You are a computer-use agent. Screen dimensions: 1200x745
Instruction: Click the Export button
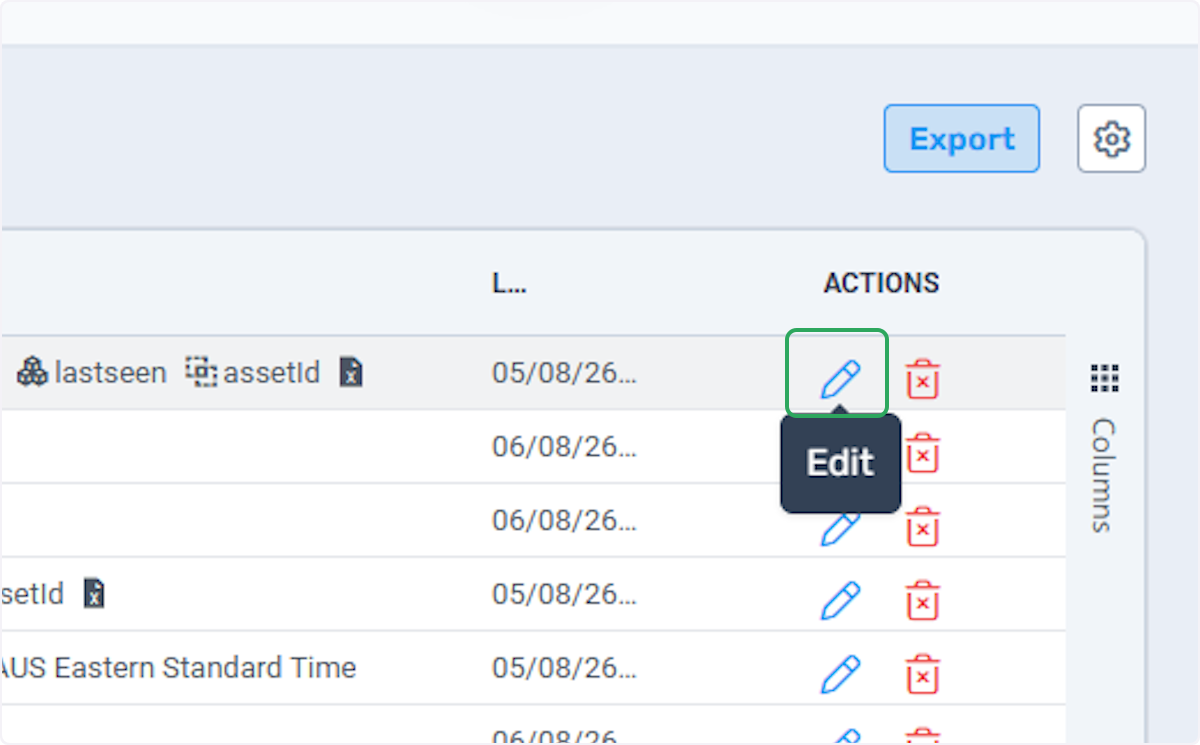pos(961,138)
